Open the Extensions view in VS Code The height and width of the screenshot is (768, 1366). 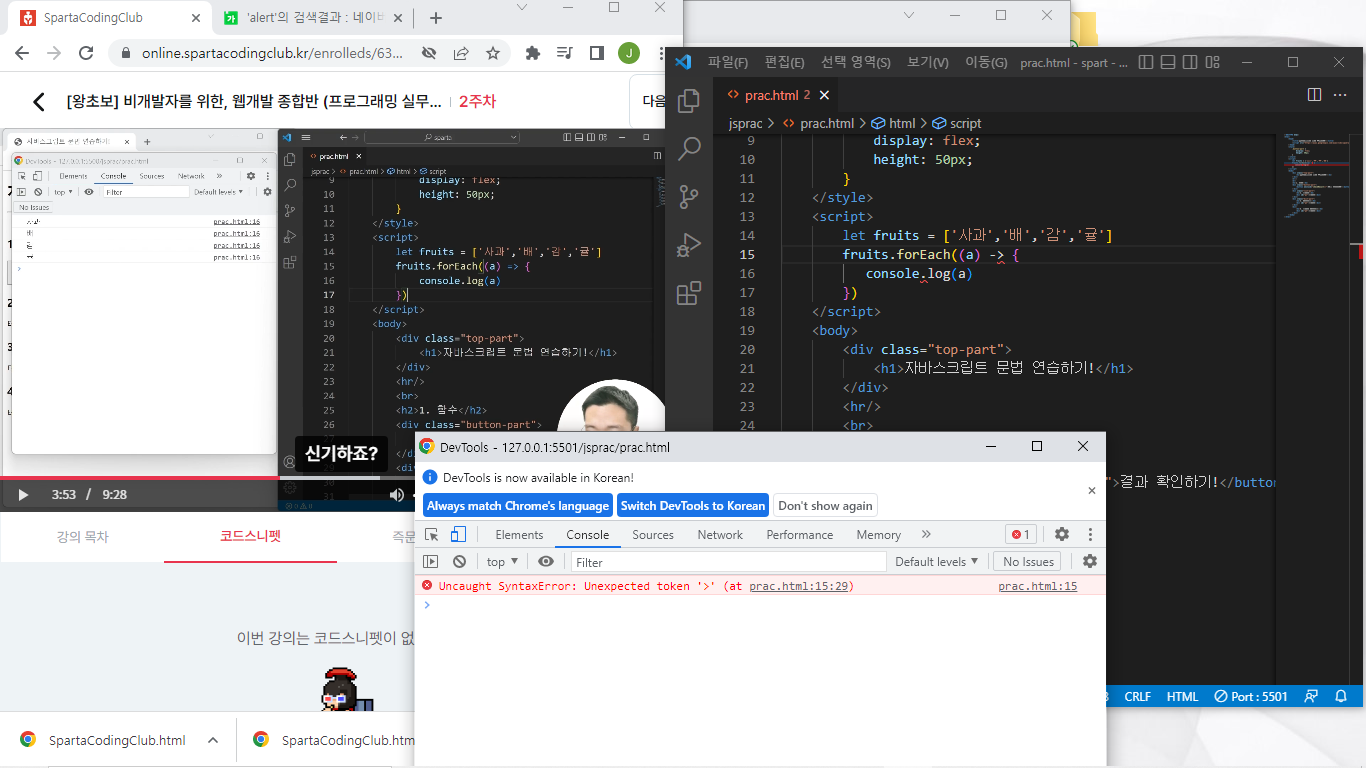[689, 293]
